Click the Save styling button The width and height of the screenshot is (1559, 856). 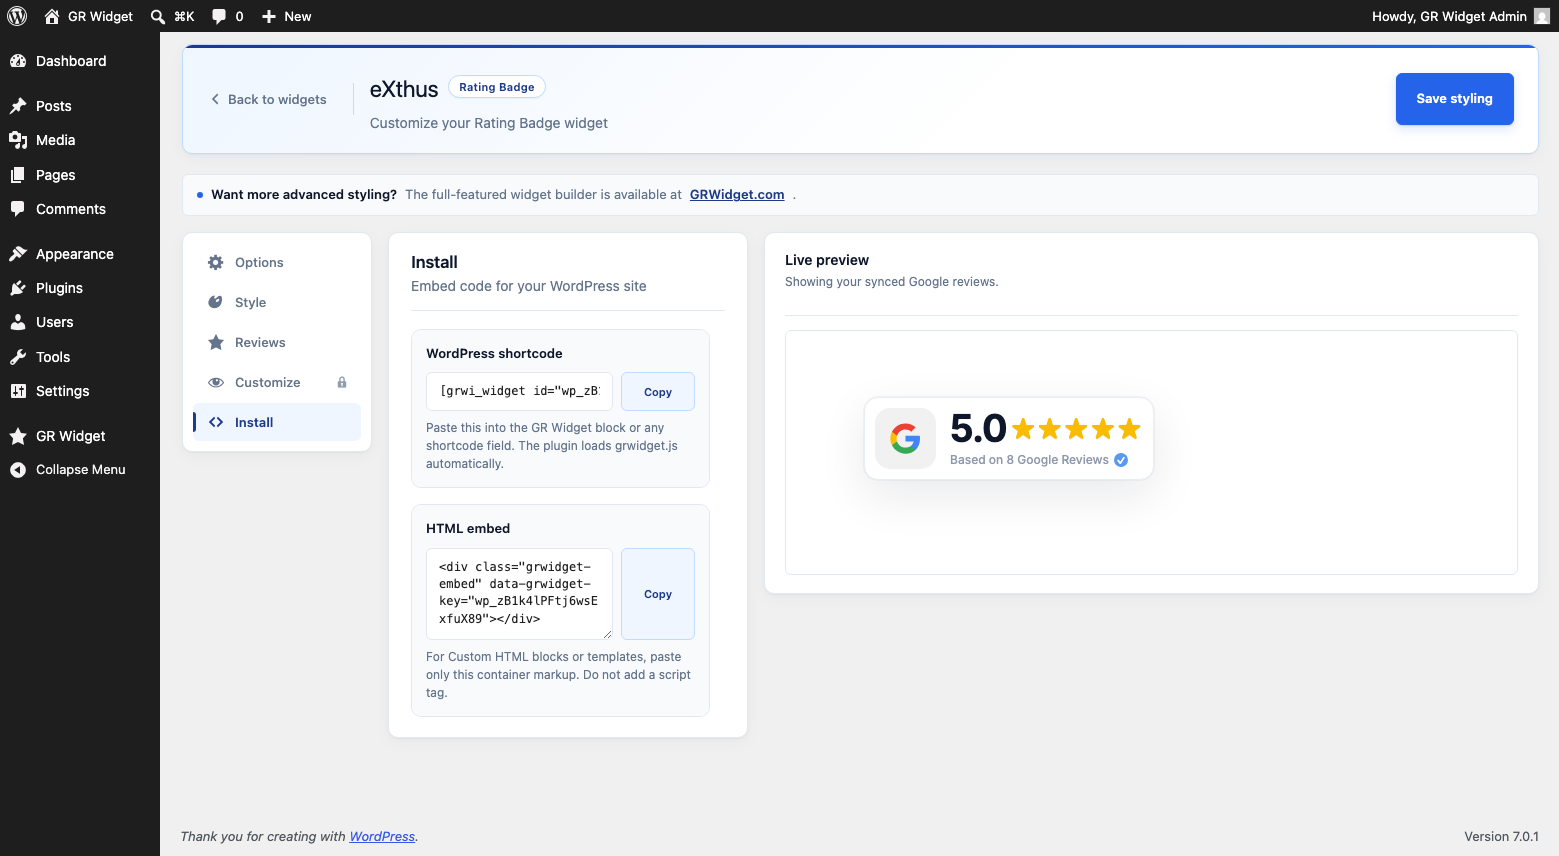point(1454,99)
